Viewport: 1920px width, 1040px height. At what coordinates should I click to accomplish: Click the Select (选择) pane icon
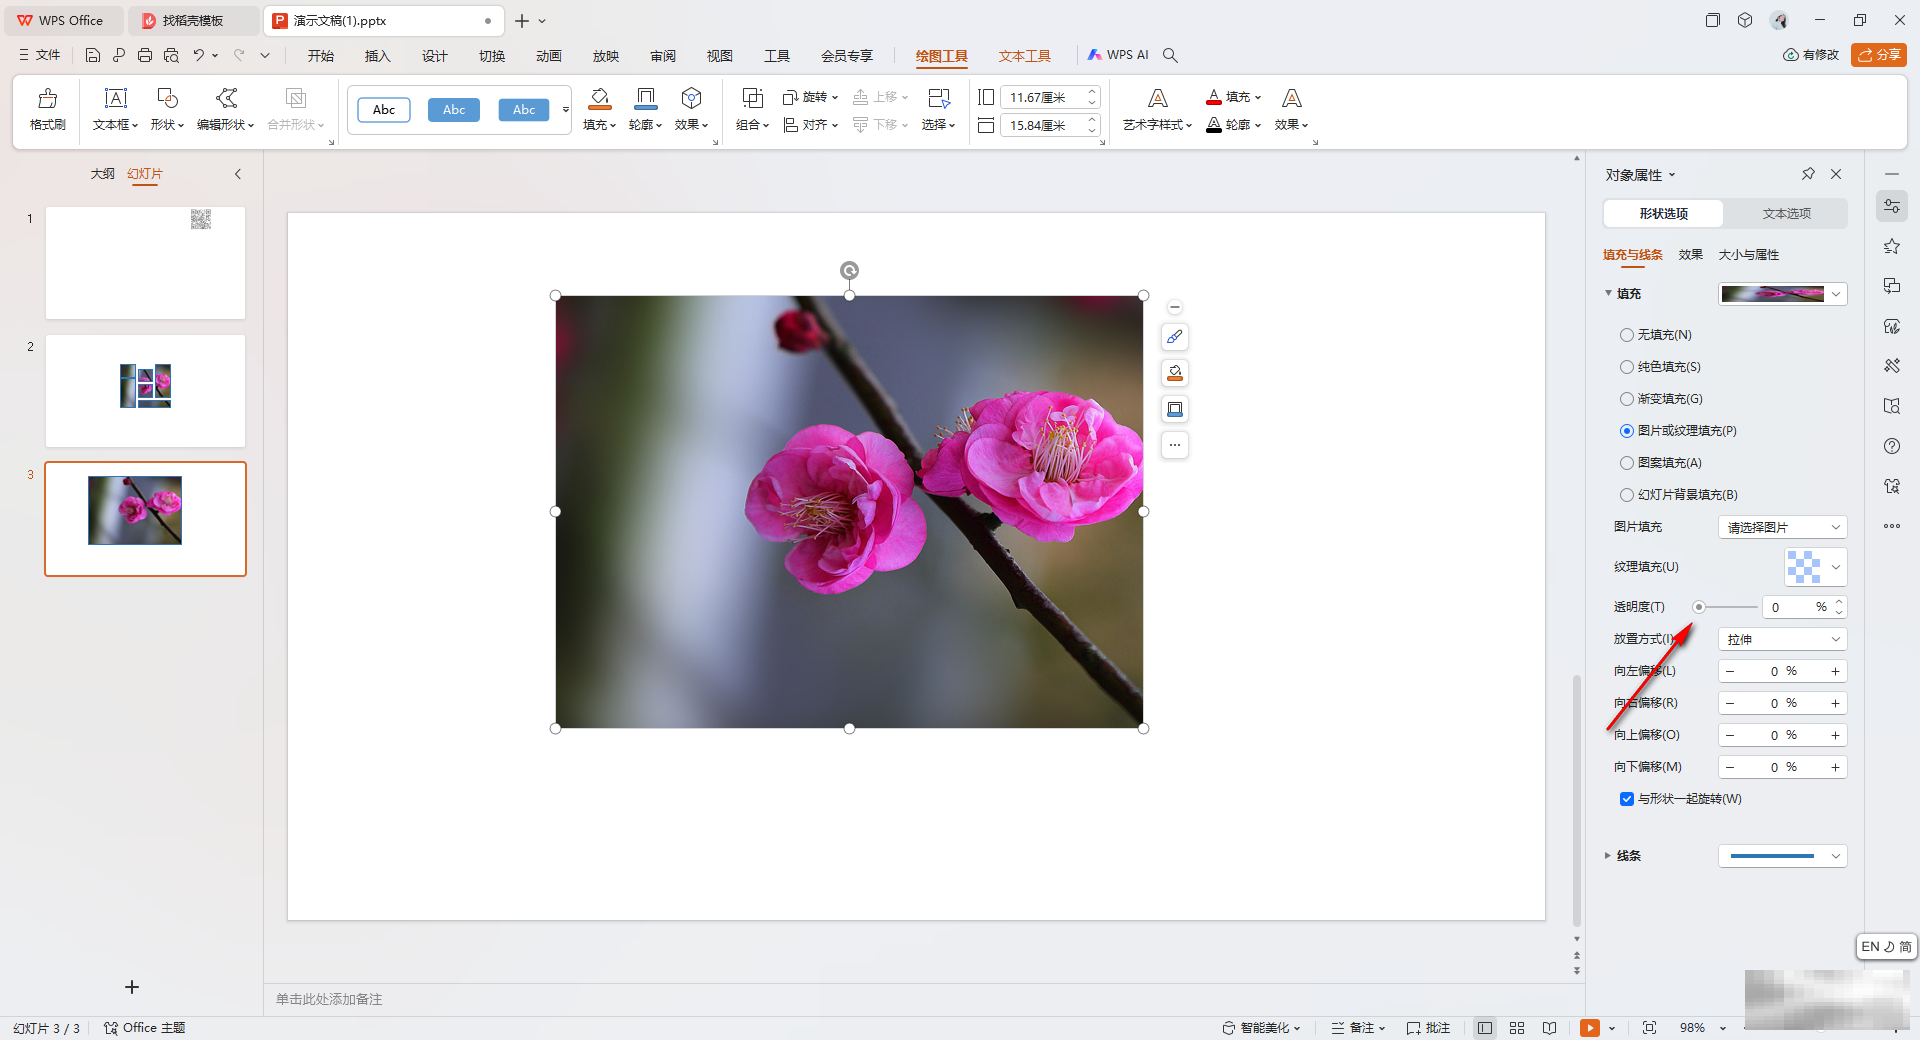(x=938, y=98)
